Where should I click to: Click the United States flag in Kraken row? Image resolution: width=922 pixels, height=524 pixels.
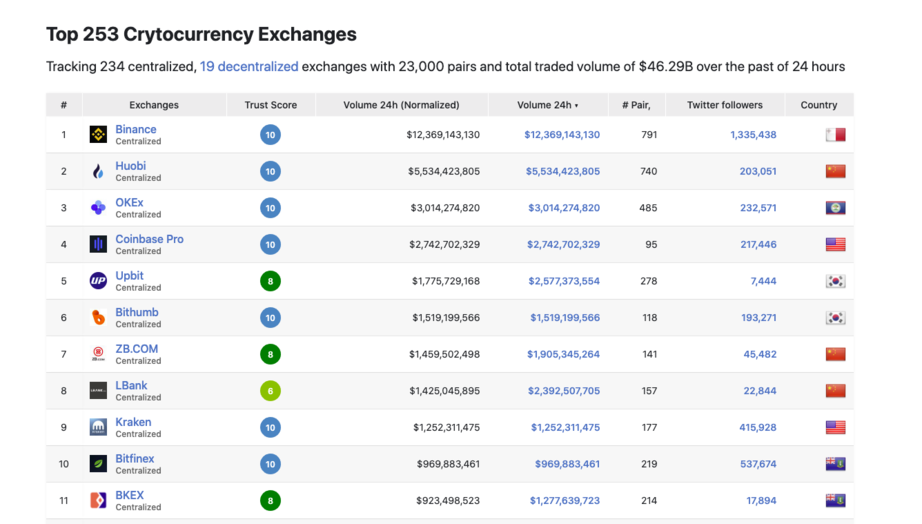click(x=835, y=427)
